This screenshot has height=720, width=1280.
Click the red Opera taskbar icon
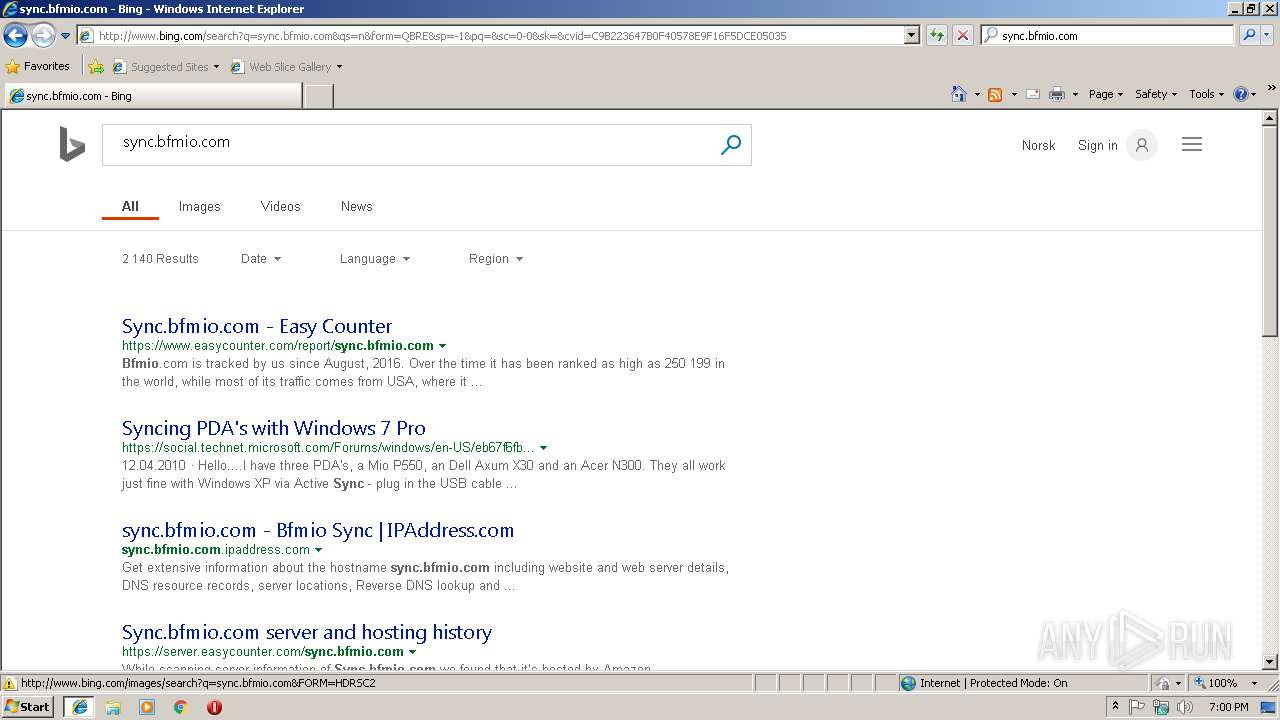[214, 707]
